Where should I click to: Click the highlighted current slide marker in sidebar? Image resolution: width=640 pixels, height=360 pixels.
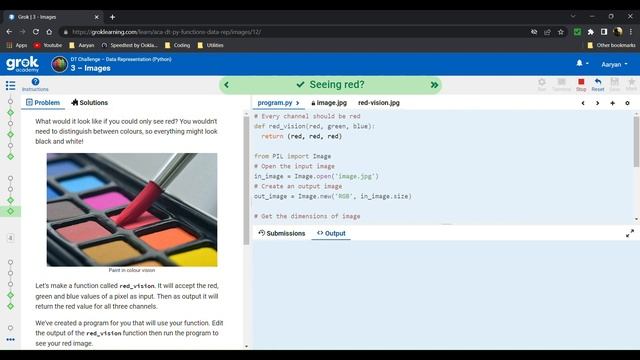(x=10, y=211)
